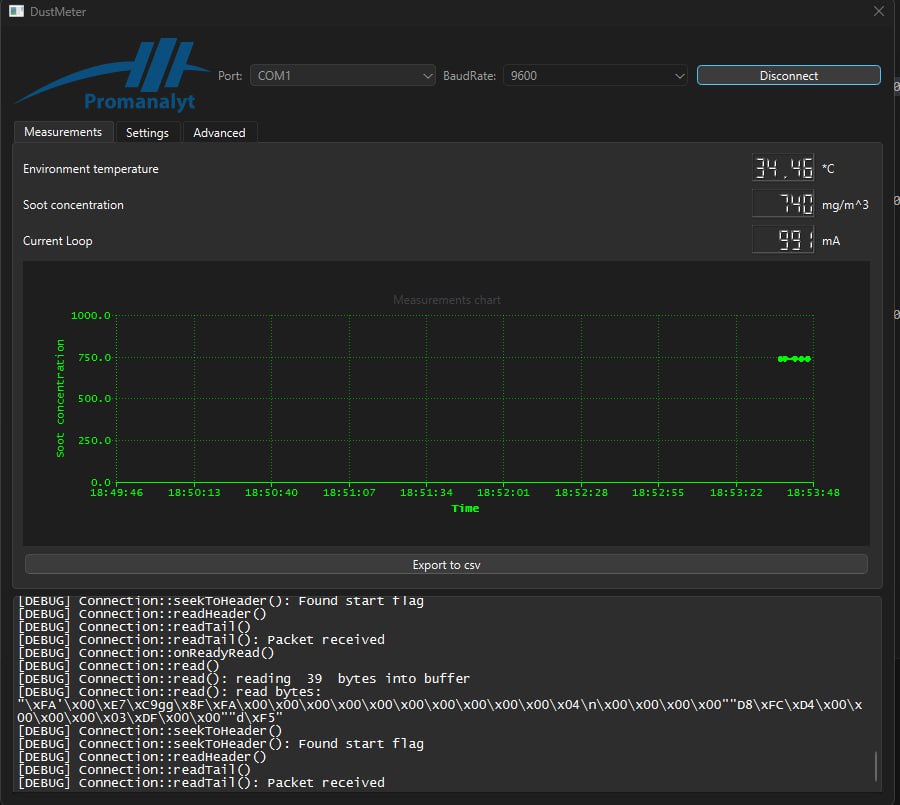Select the Soot concentration LCD display
Viewport: 900px width, 805px height.
click(782, 204)
